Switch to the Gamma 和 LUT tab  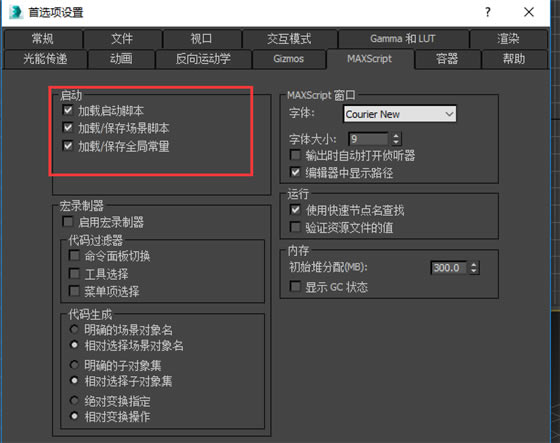(x=403, y=39)
